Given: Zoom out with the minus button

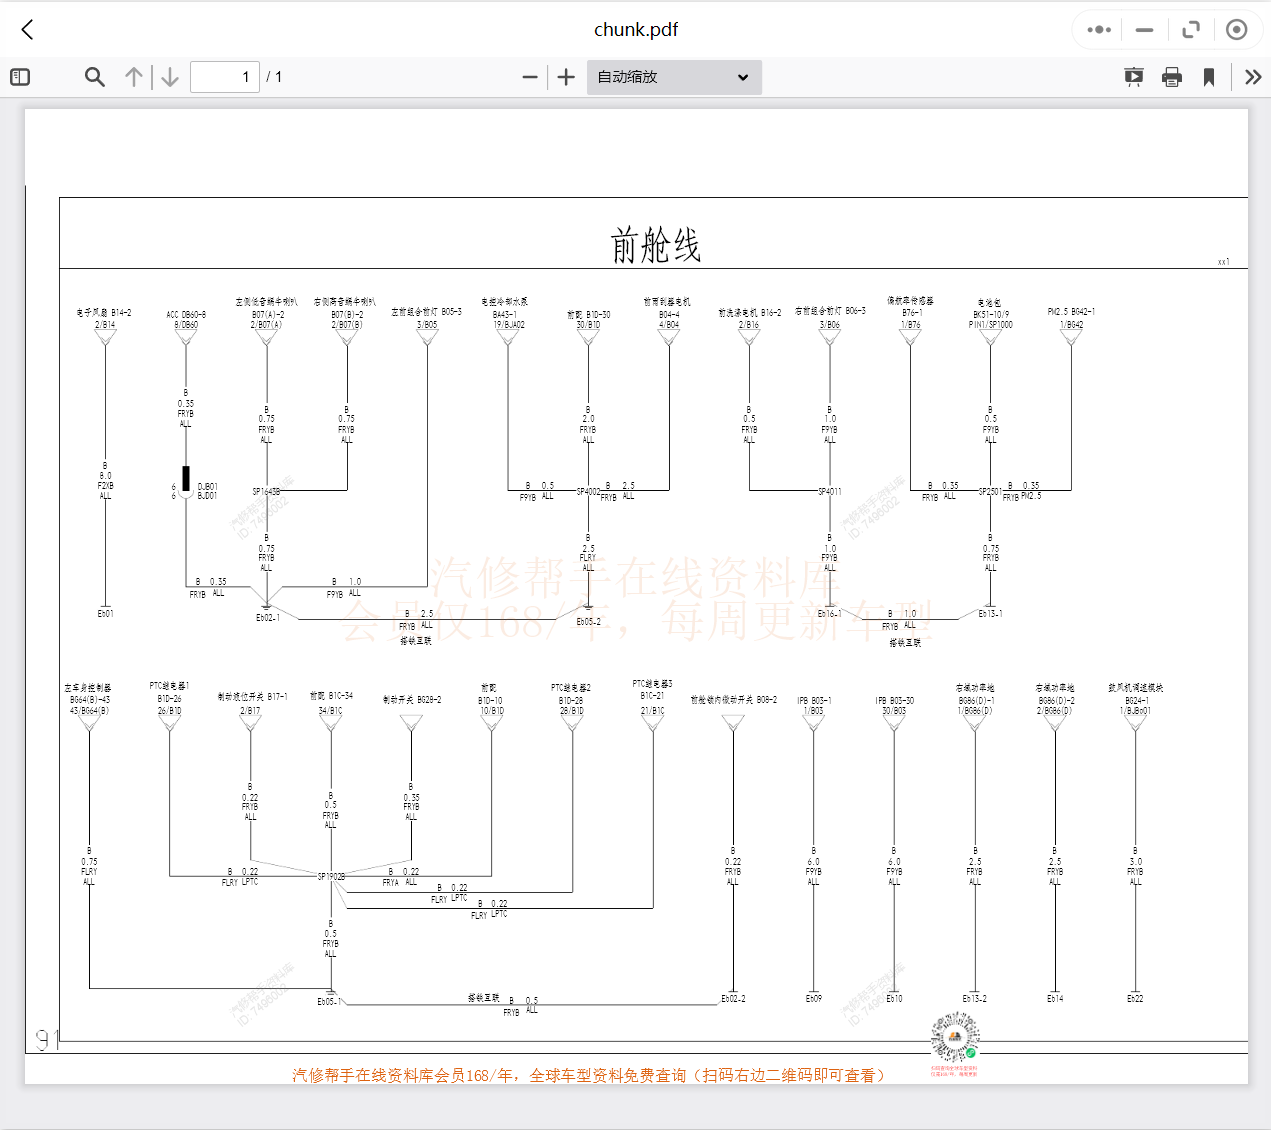Looking at the screenshot, I should tap(530, 77).
